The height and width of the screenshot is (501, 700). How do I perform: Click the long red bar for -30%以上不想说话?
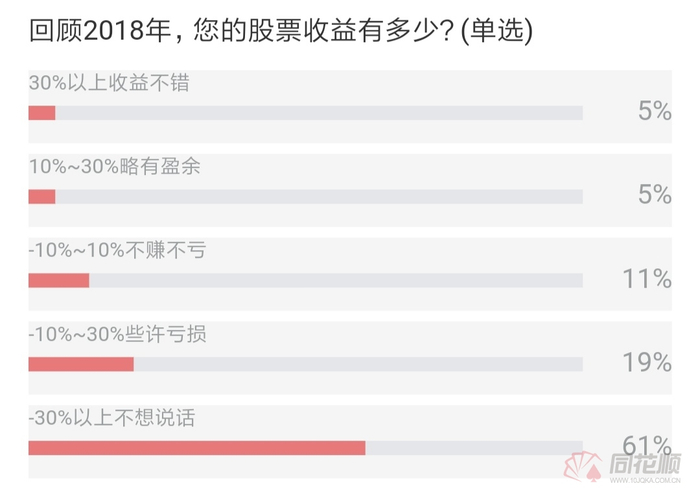[x=197, y=448]
